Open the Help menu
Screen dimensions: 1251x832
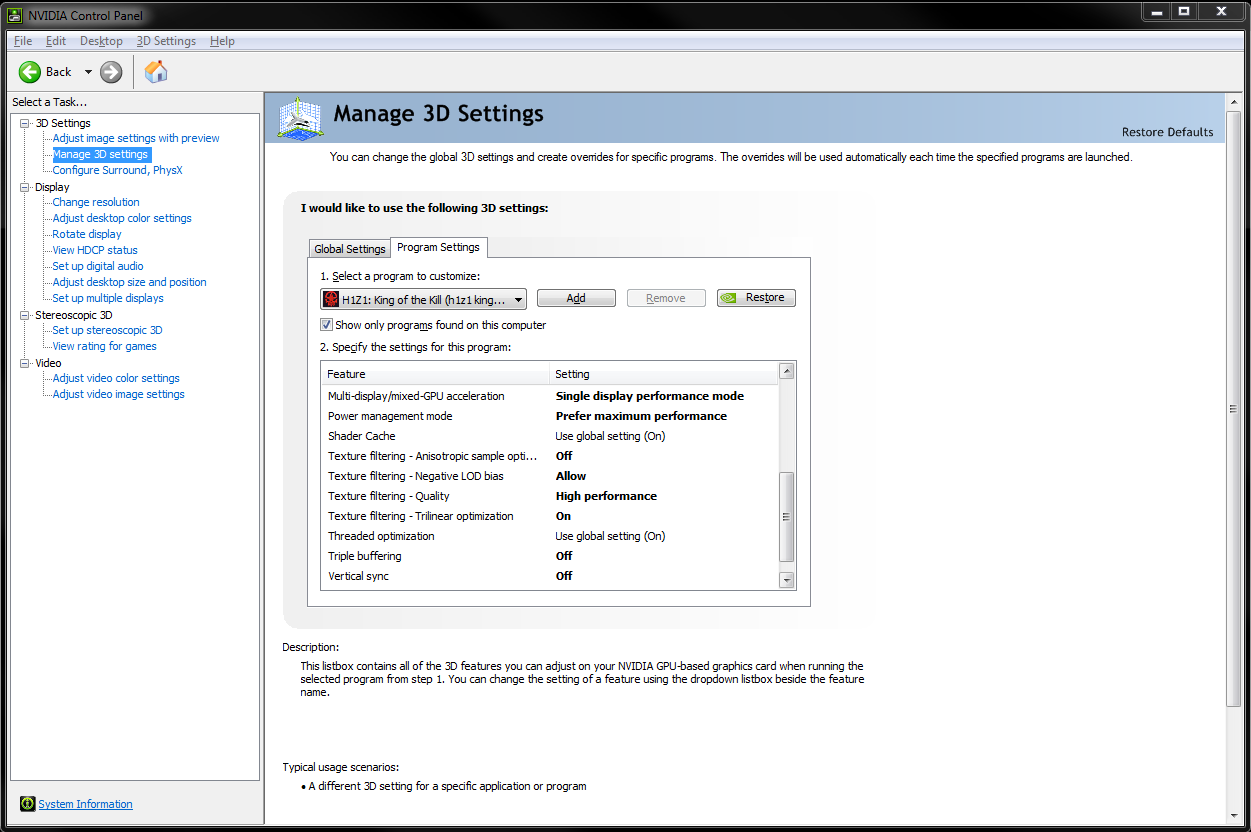pos(222,41)
